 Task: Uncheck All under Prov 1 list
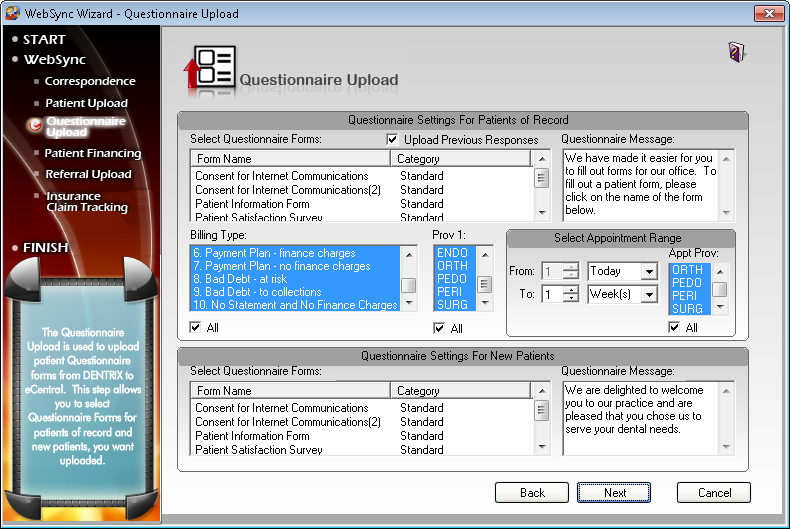point(440,328)
